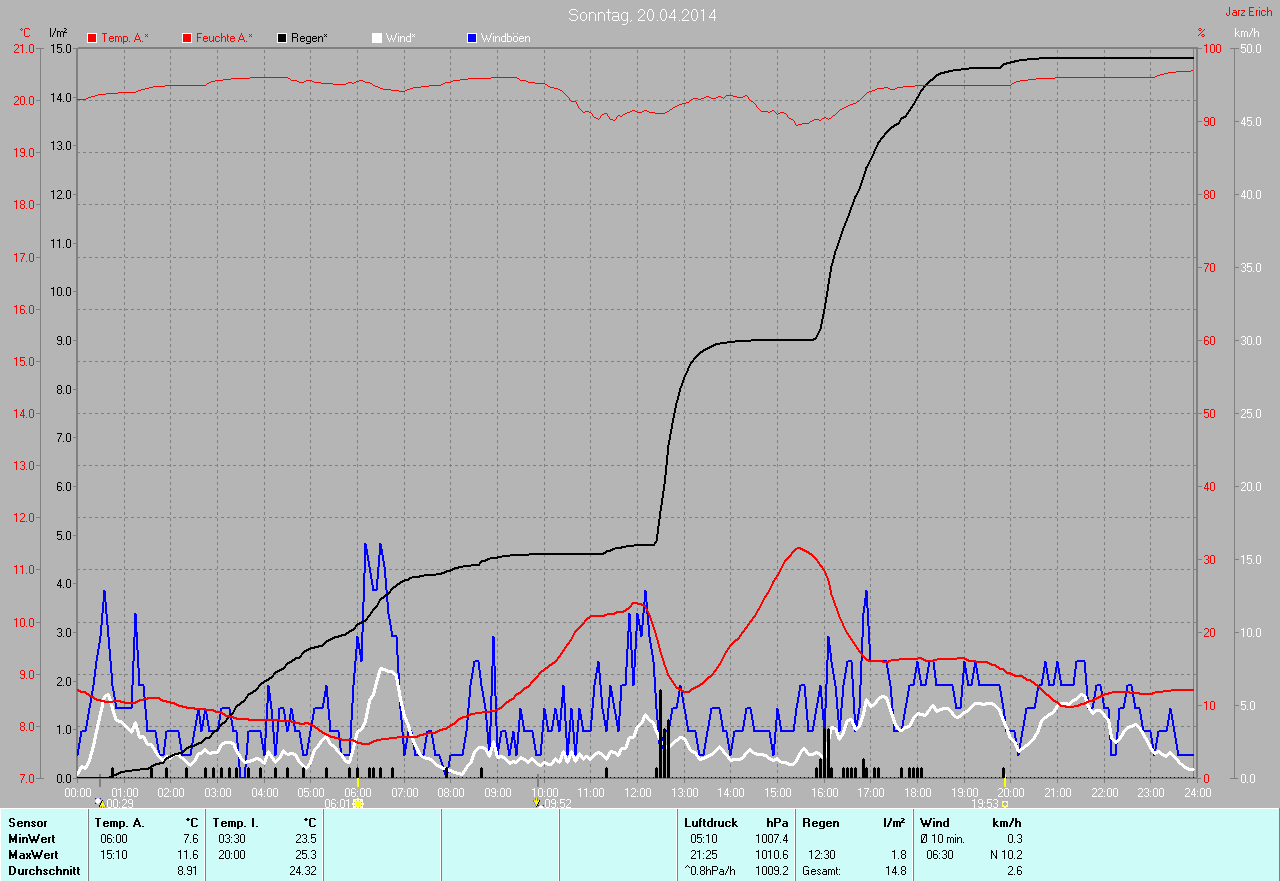Click the maximum pressure value '1010.6'
Image resolution: width=1280 pixels, height=881 pixels.
point(772,855)
